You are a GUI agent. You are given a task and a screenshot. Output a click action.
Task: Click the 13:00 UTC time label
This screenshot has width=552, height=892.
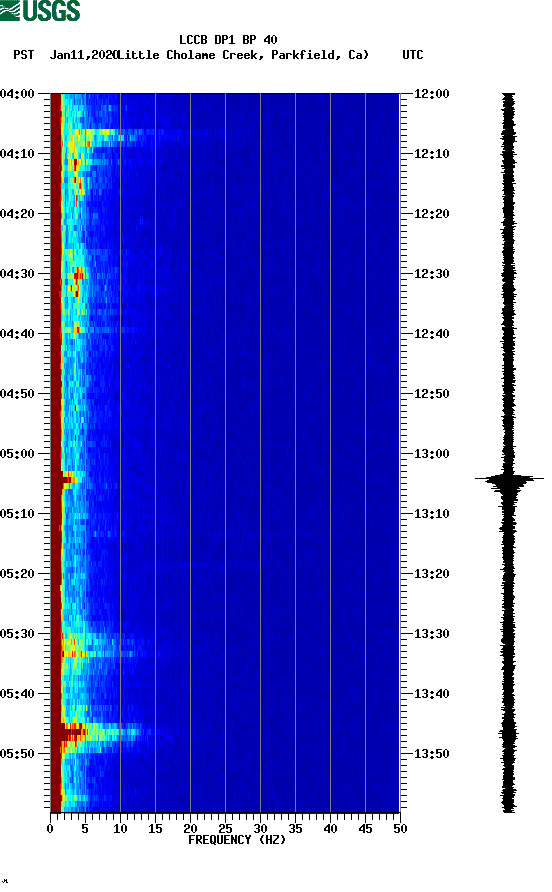pos(431,454)
